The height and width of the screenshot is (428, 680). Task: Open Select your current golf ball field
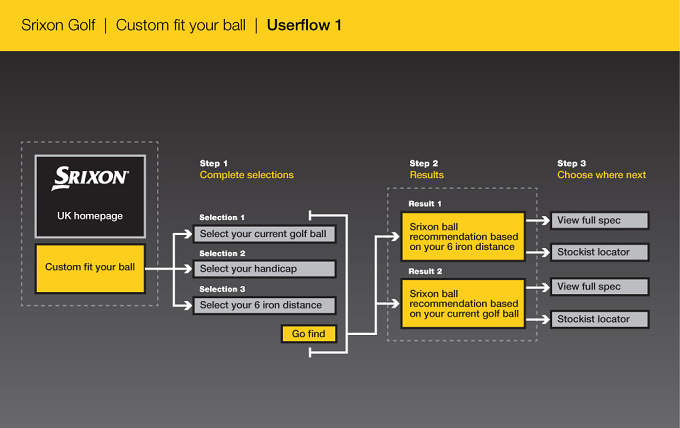(x=265, y=234)
